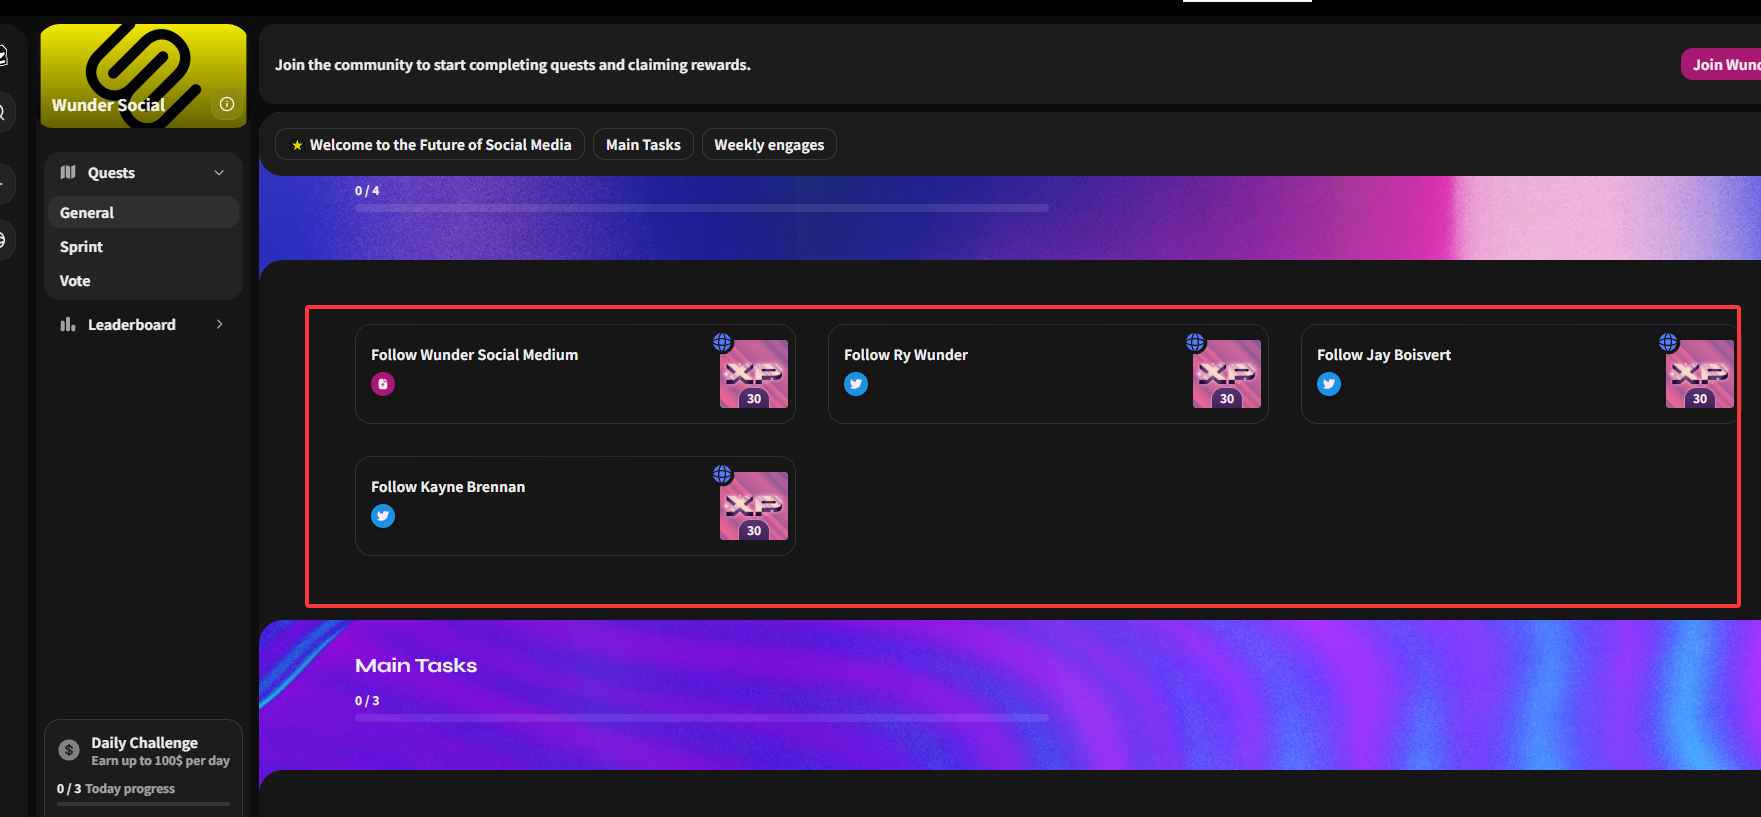Click the Leaderboard bar chart icon
This screenshot has width=1761, height=817.
coord(68,324)
